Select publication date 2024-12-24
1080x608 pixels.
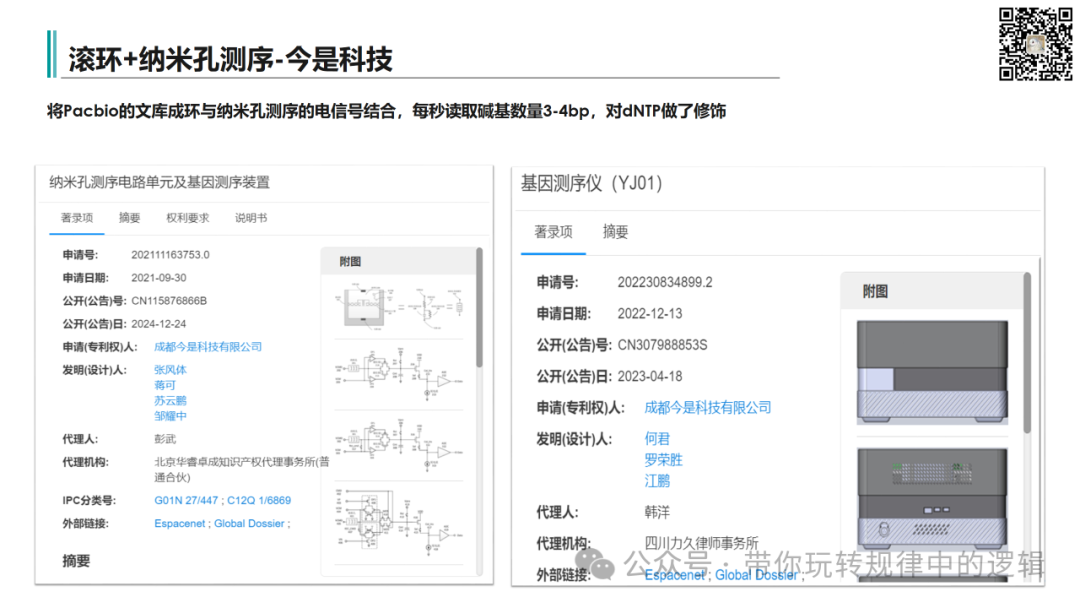[158, 324]
